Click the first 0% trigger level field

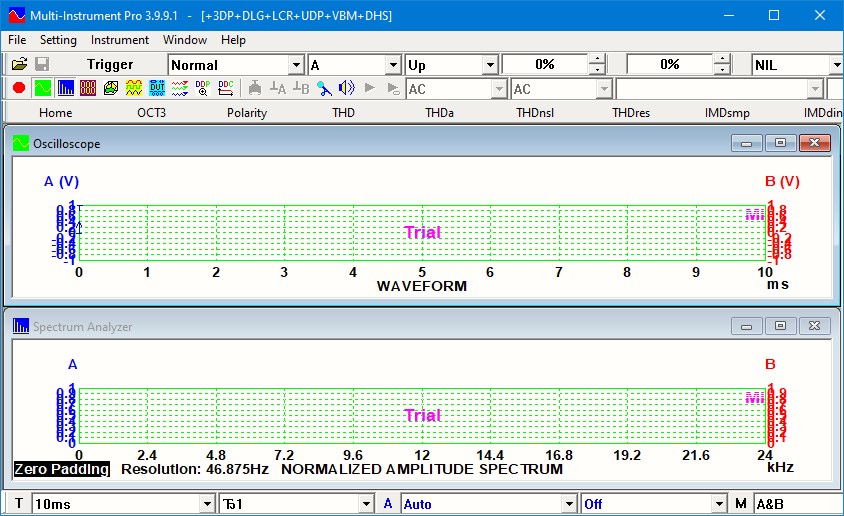coord(545,65)
